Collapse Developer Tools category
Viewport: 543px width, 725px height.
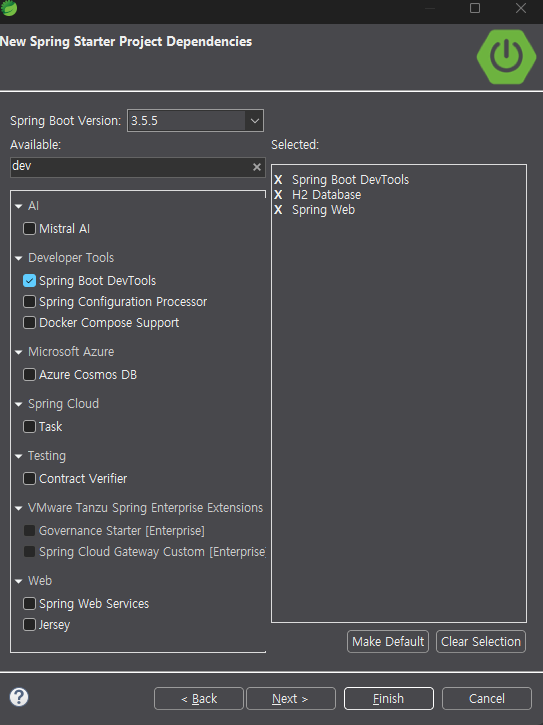pyautogui.click(x=19, y=258)
